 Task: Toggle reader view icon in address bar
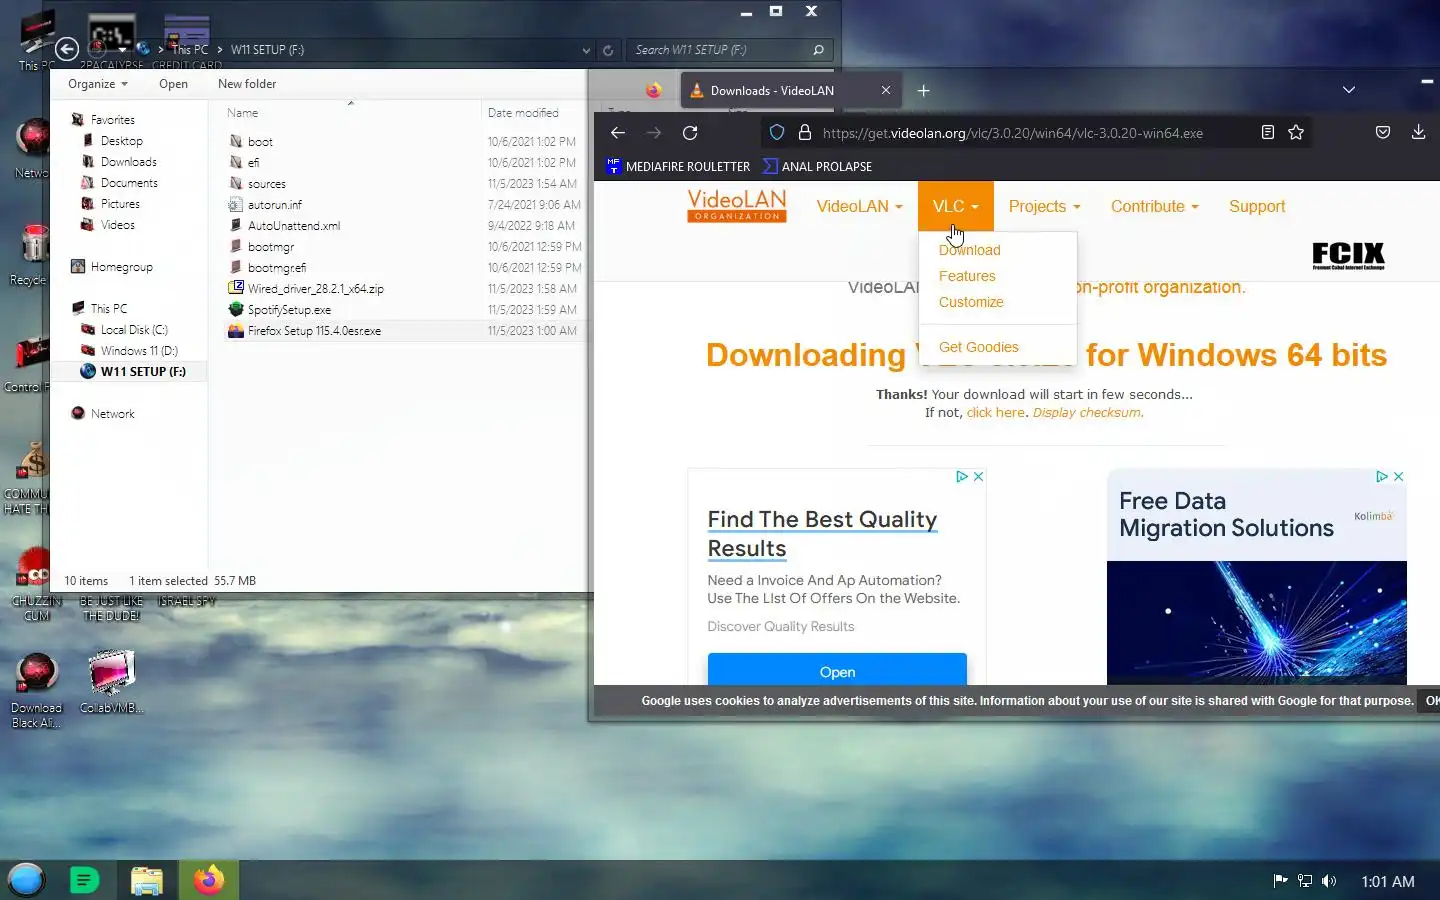pos(1267,132)
